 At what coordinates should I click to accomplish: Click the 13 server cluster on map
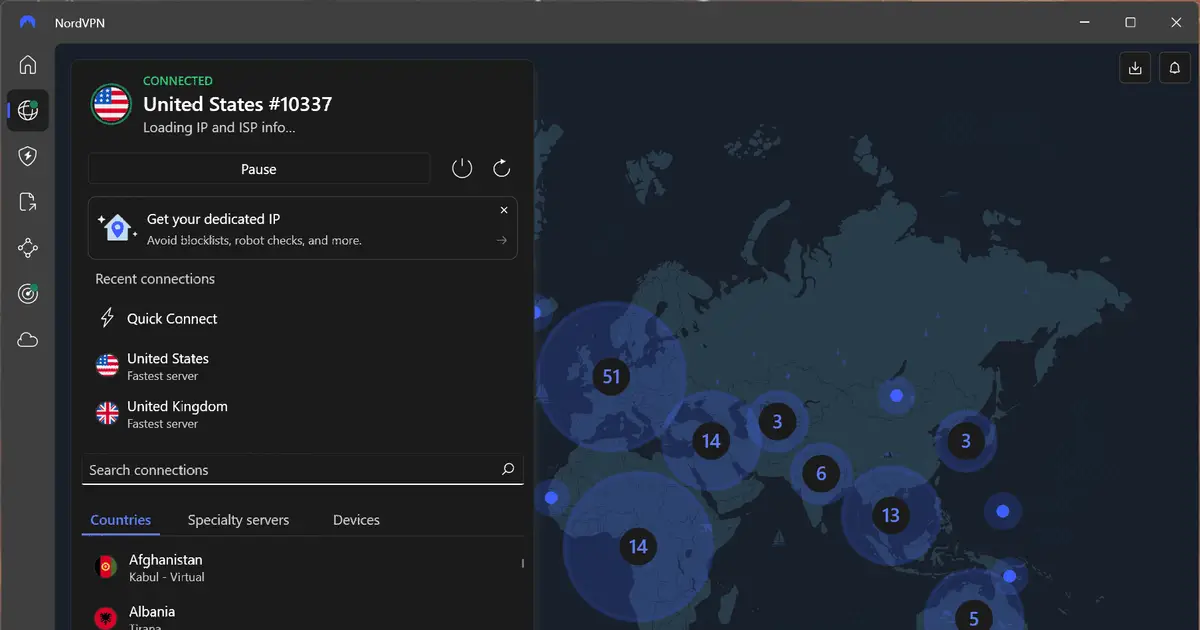tap(890, 516)
